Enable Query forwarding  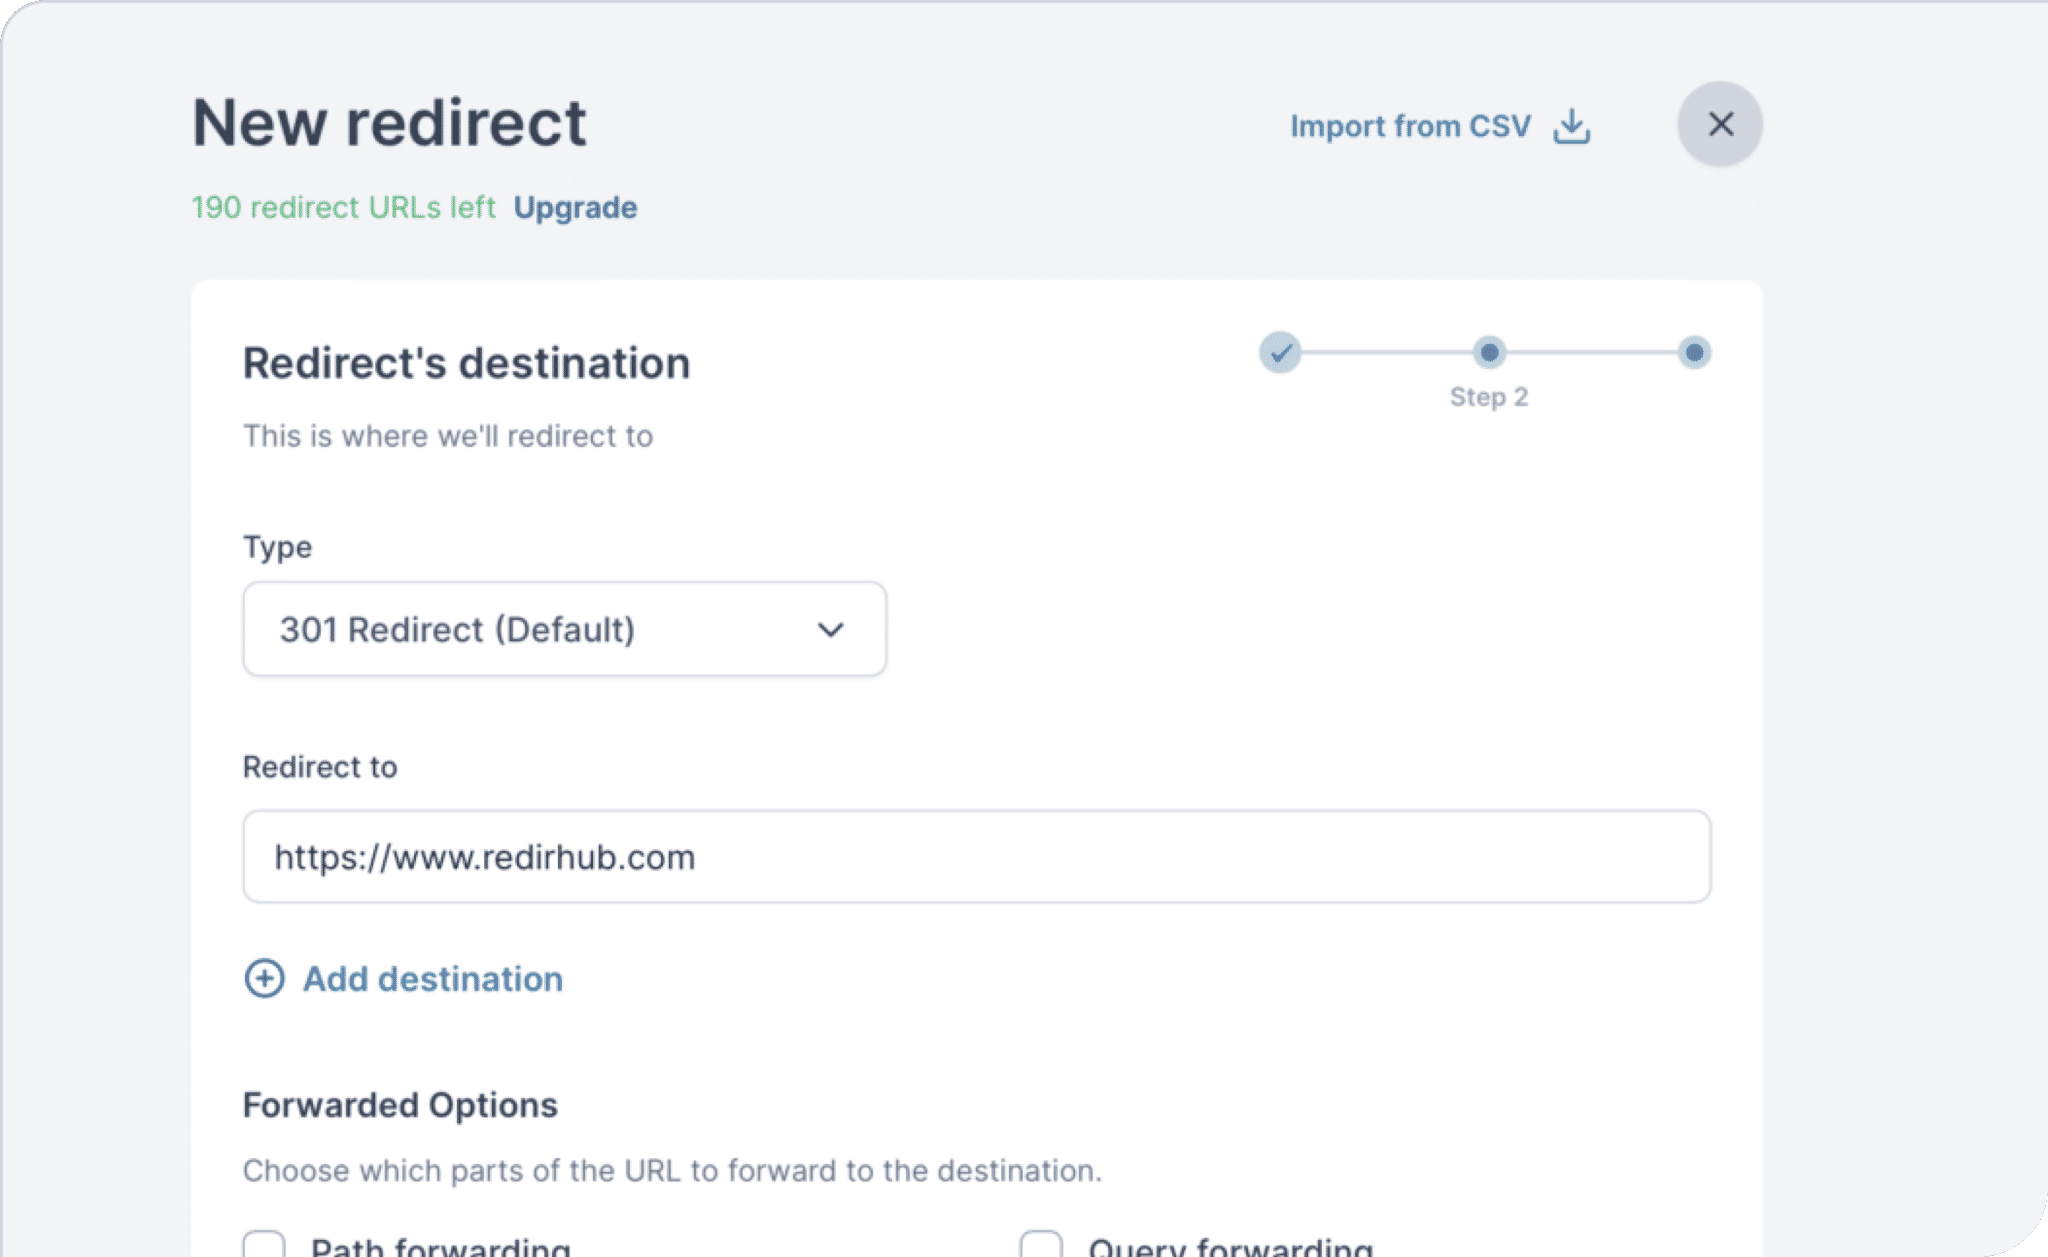click(1044, 1245)
